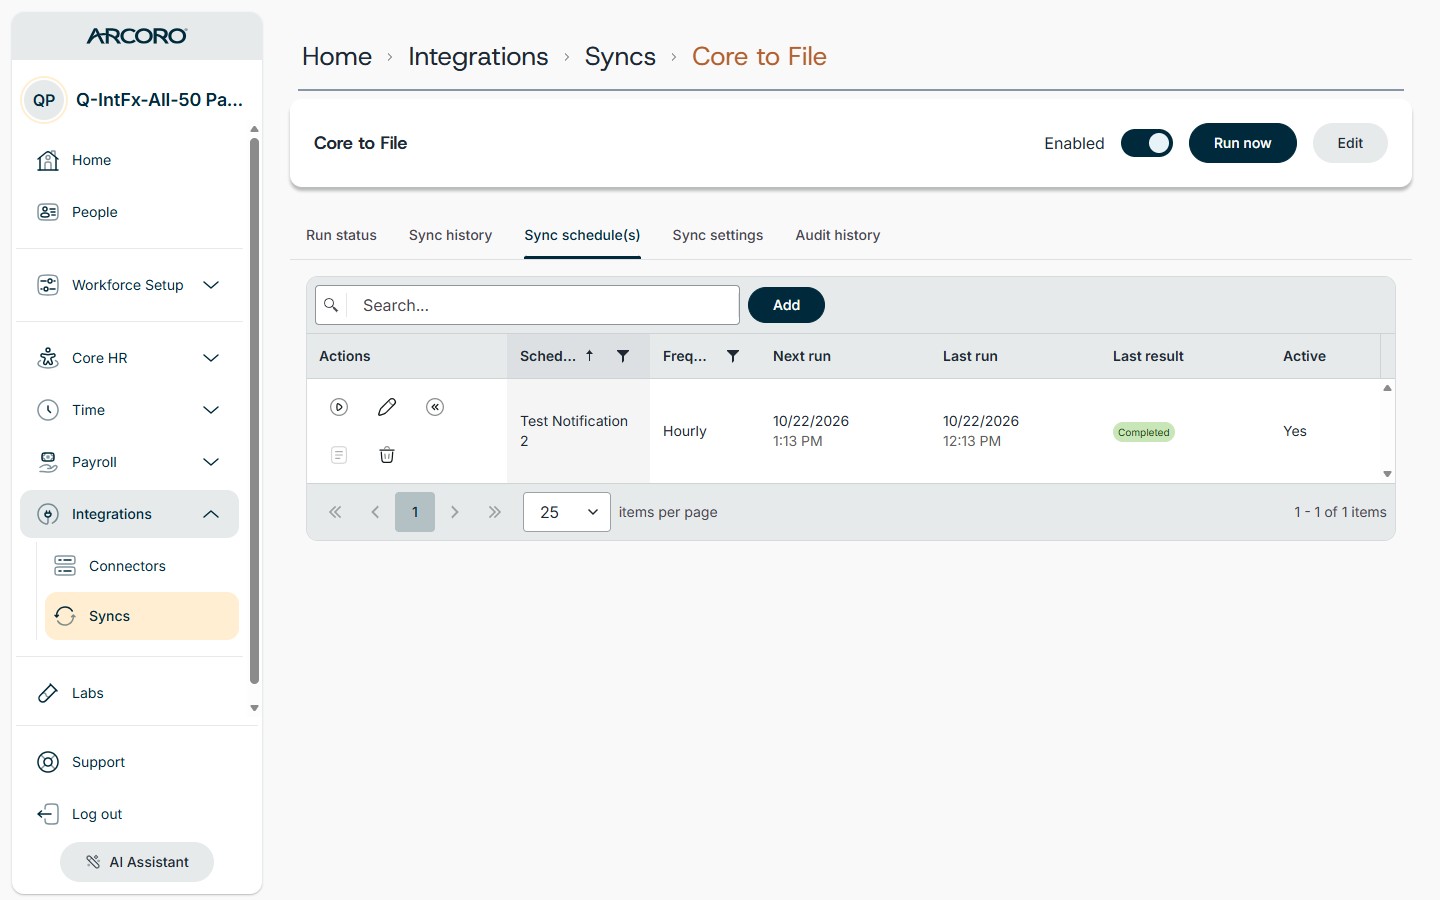
Task: Go to Home breadcrumb link
Action: click(337, 57)
